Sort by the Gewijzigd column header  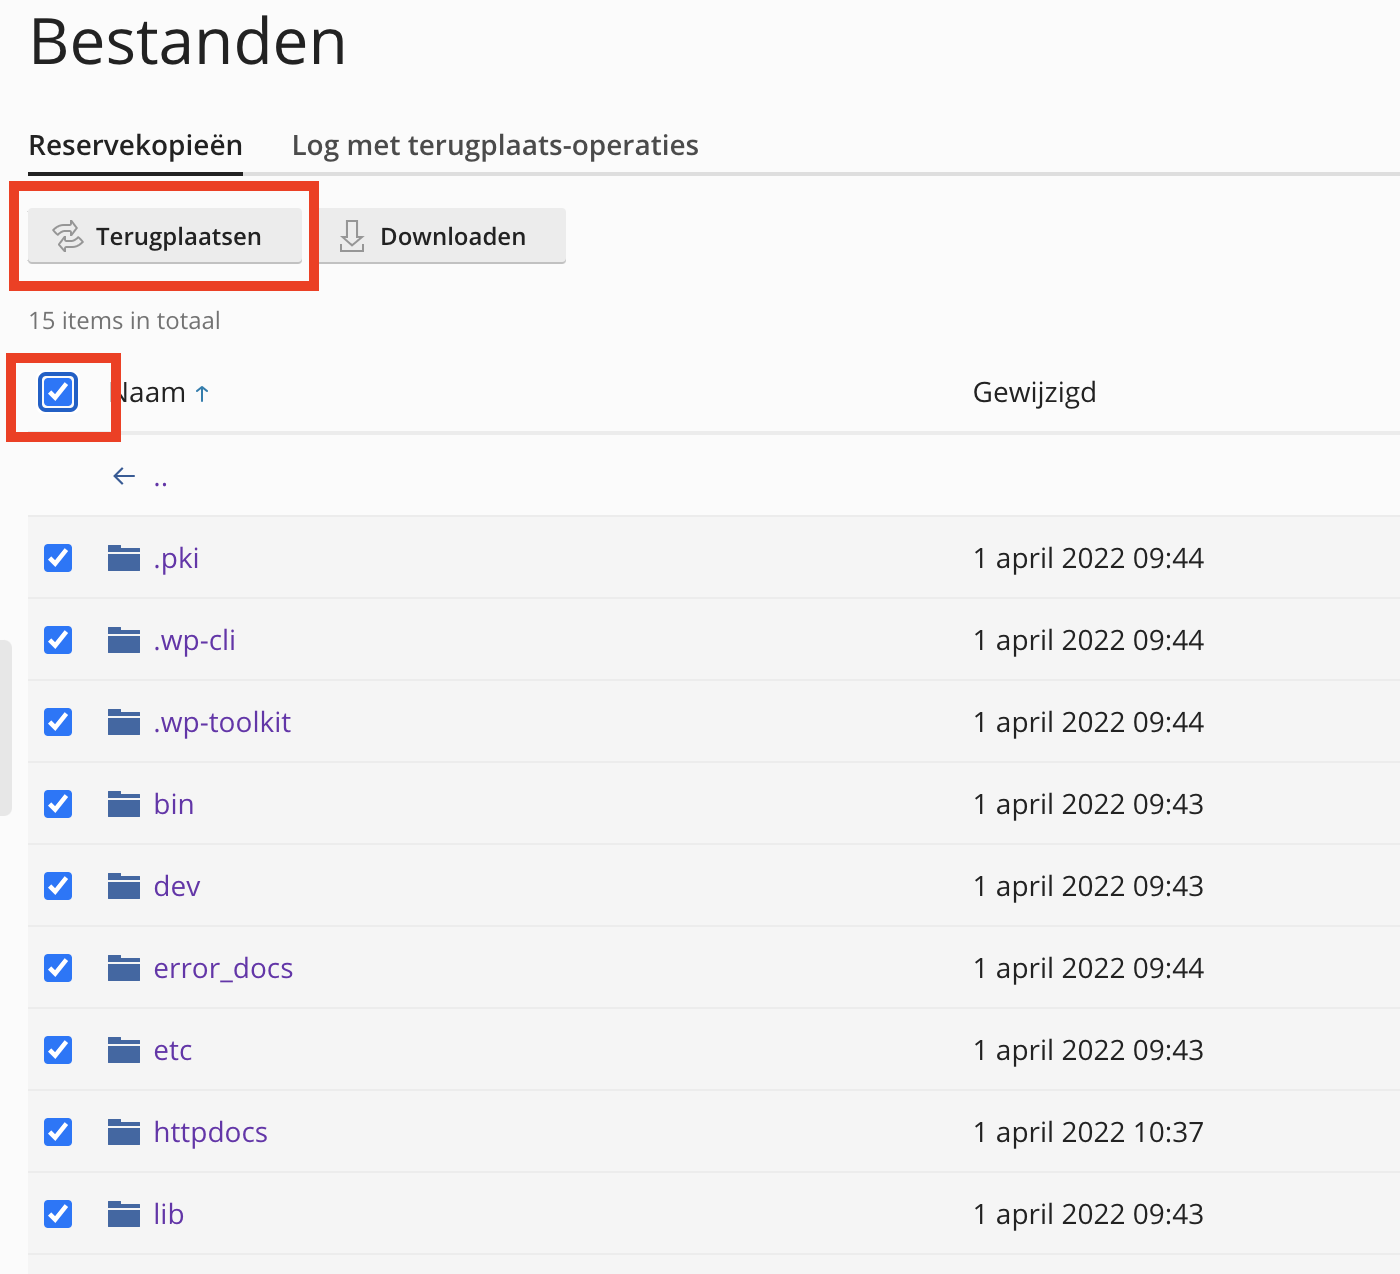coord(1034,392)
